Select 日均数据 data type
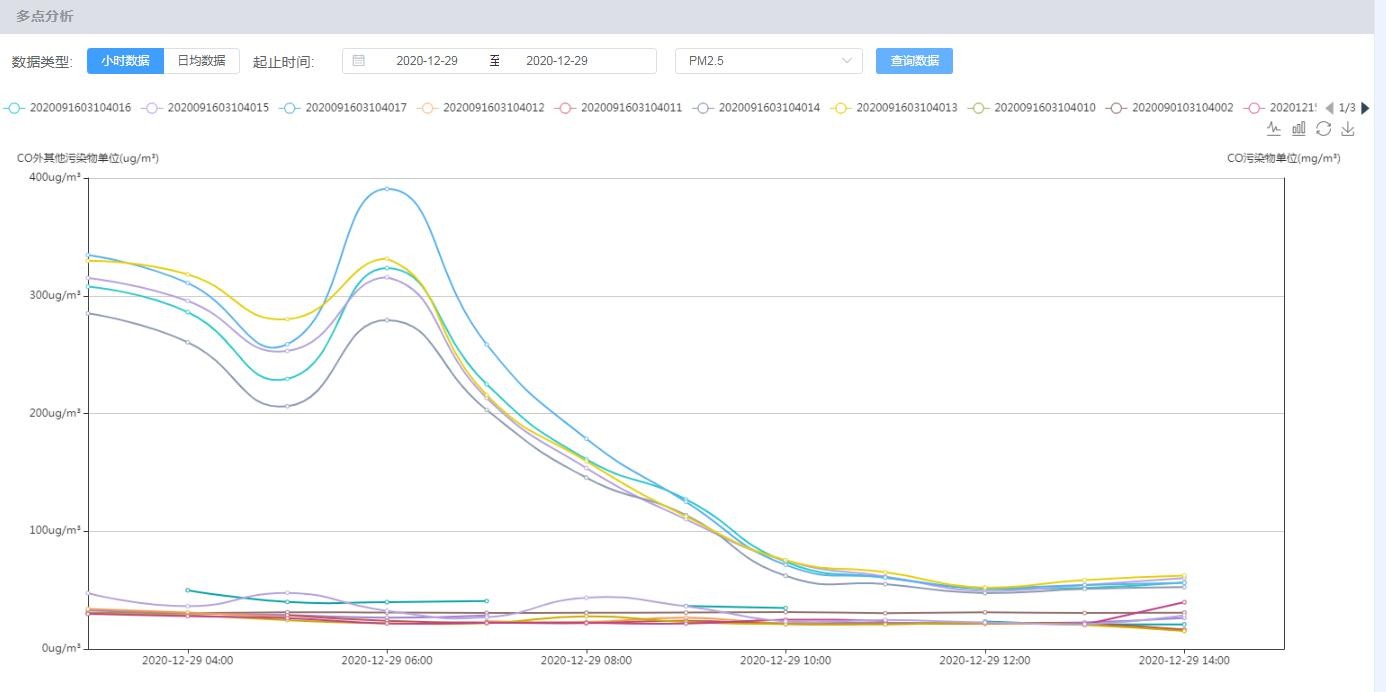 201,61
